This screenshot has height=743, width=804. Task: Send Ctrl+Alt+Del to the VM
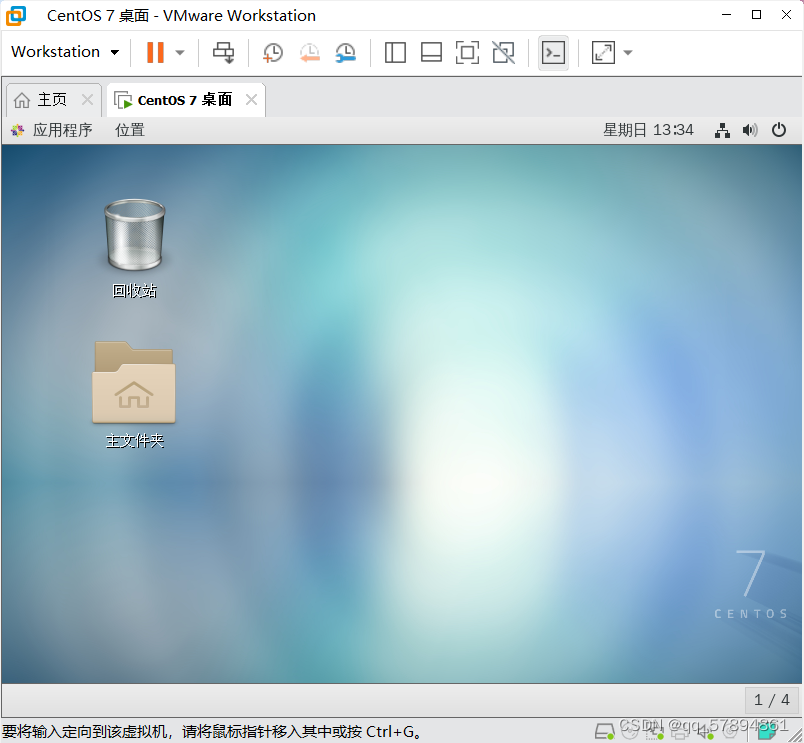pyautogui.click(x=224, y=52)
